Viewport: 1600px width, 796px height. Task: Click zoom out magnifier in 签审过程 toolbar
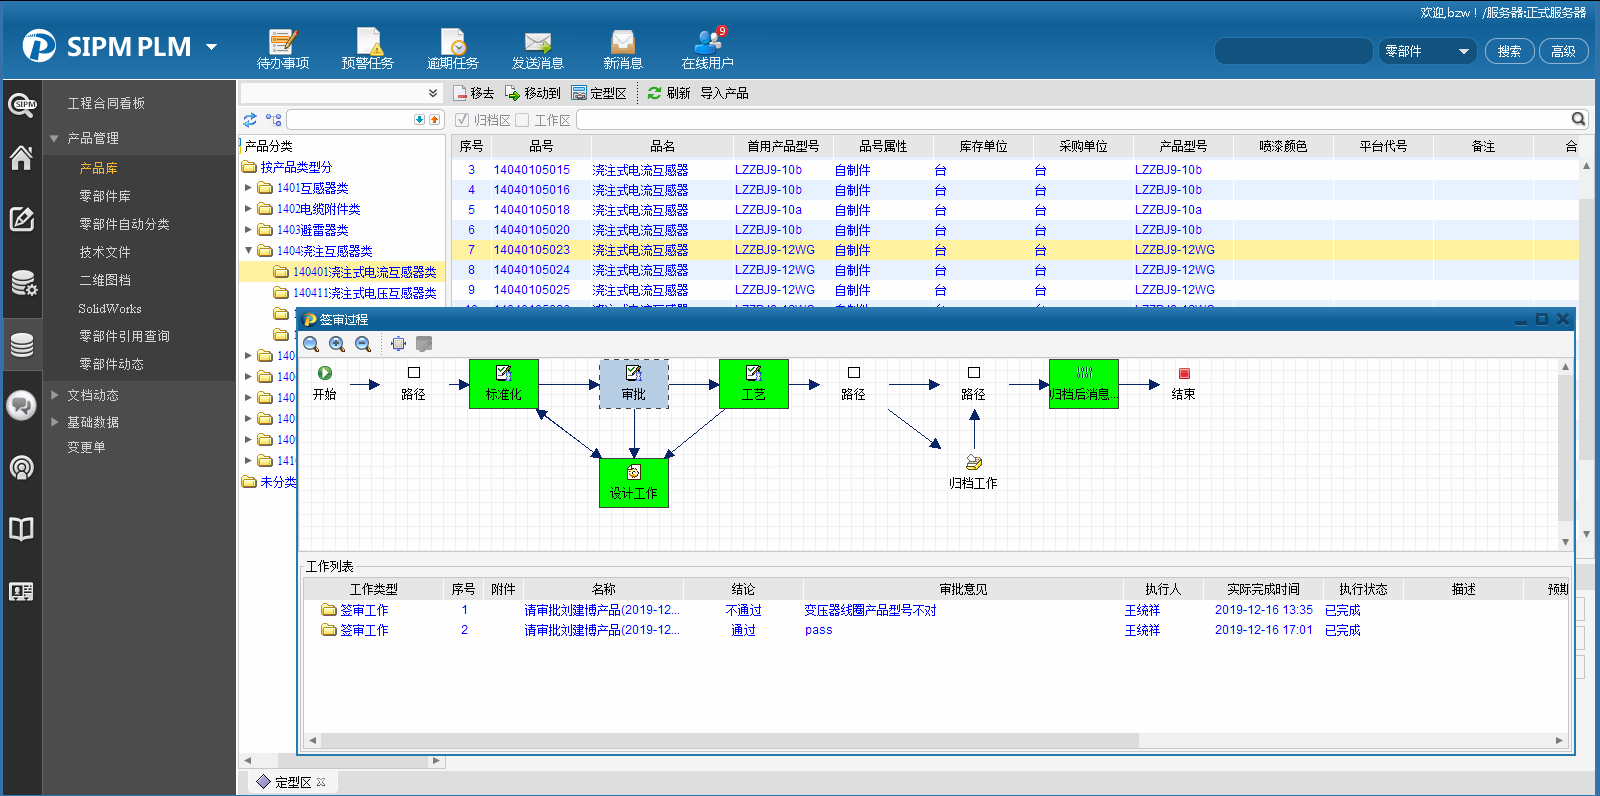click(x=363, y=344)
